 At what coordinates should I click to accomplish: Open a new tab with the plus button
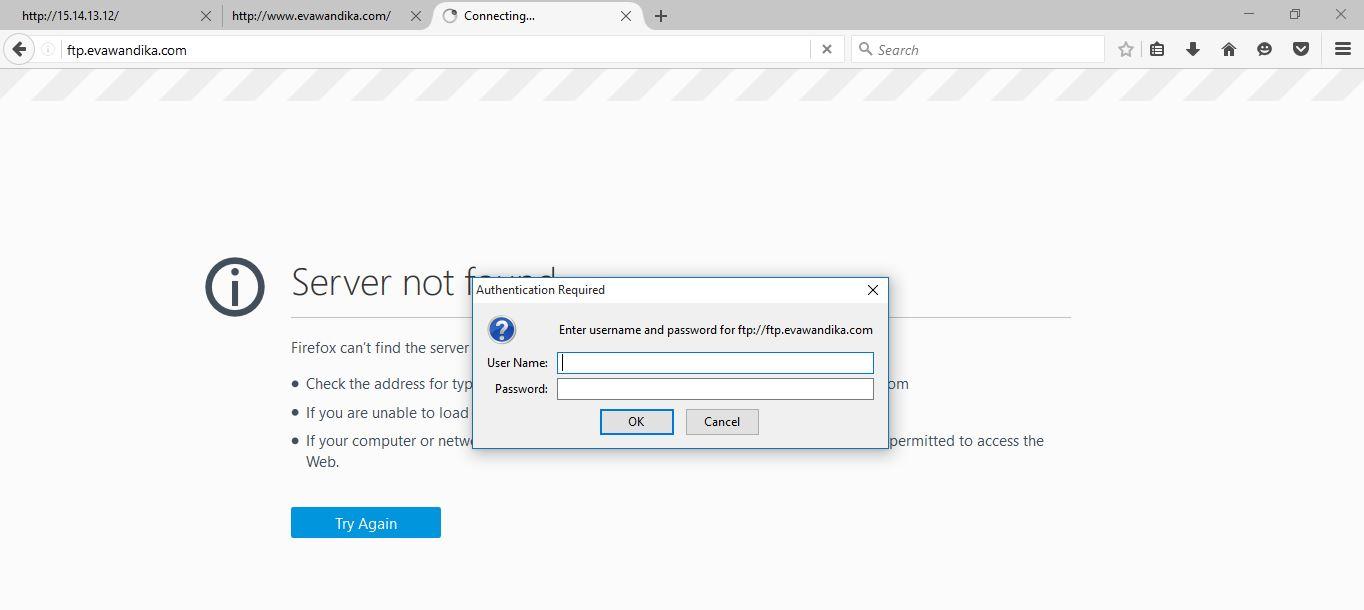click(660, 16)
